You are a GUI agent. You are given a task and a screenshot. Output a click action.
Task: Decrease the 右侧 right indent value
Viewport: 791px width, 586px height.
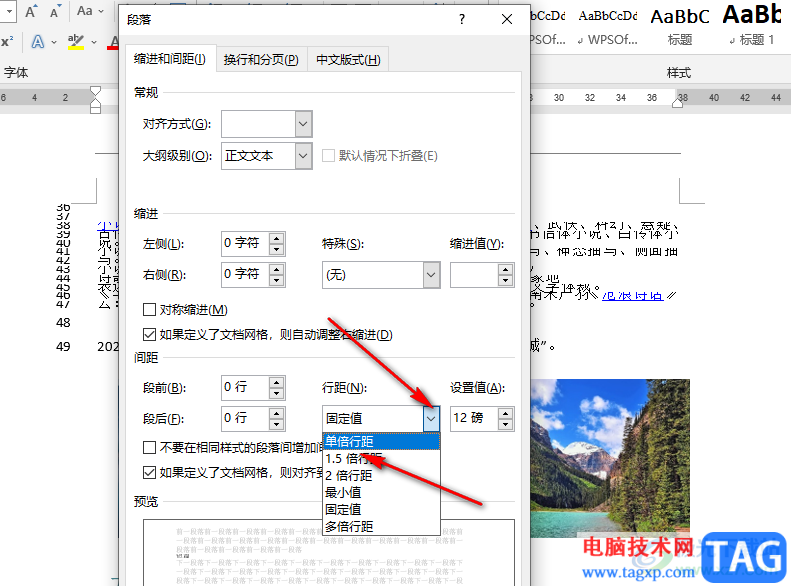[x=276, y=281]
